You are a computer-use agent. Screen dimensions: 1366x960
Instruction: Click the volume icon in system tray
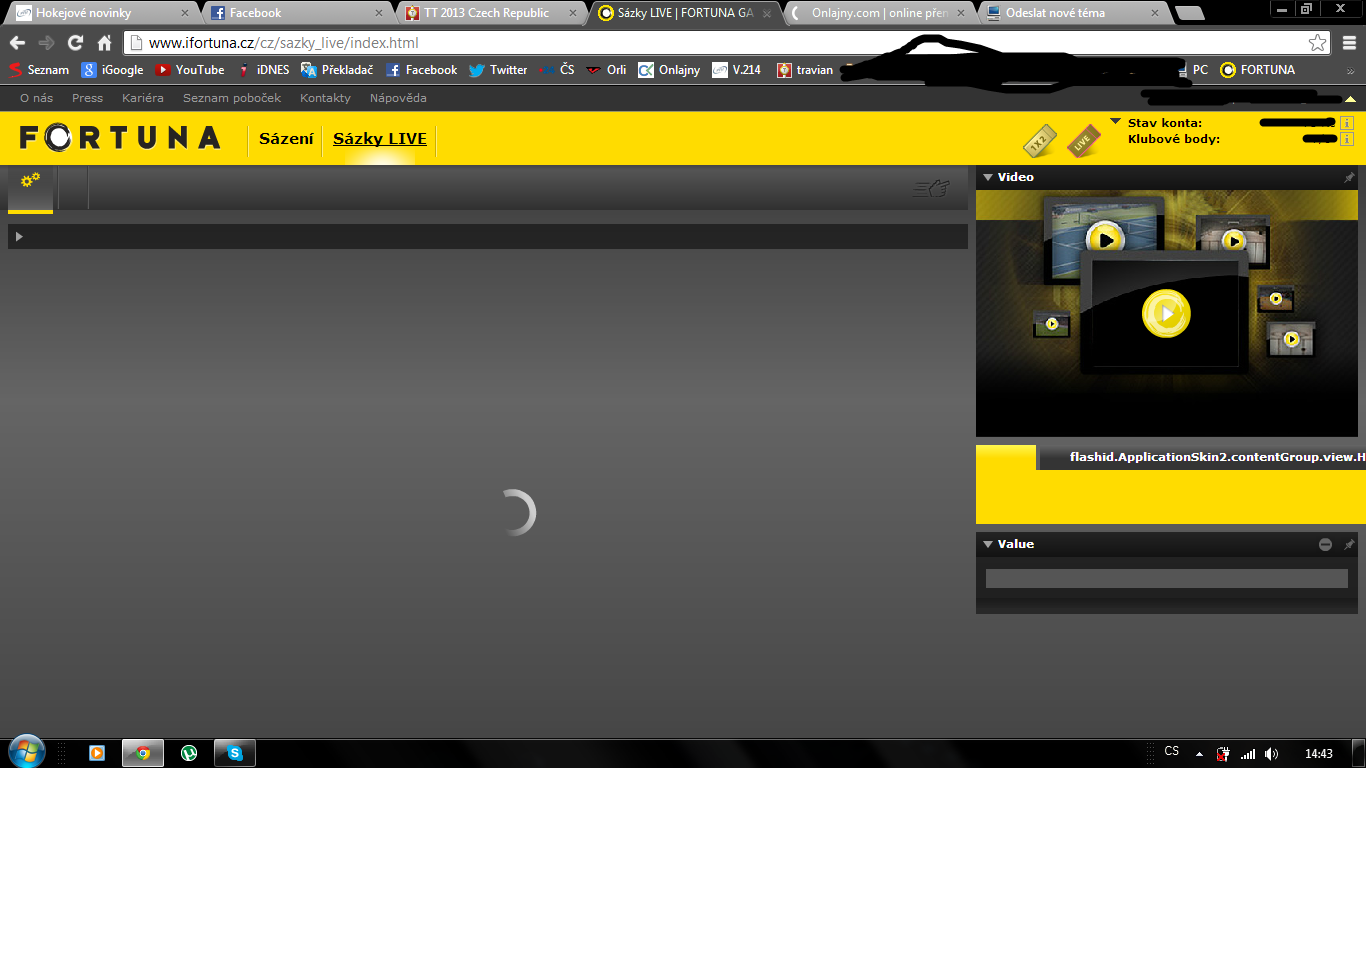[1271, 754]
